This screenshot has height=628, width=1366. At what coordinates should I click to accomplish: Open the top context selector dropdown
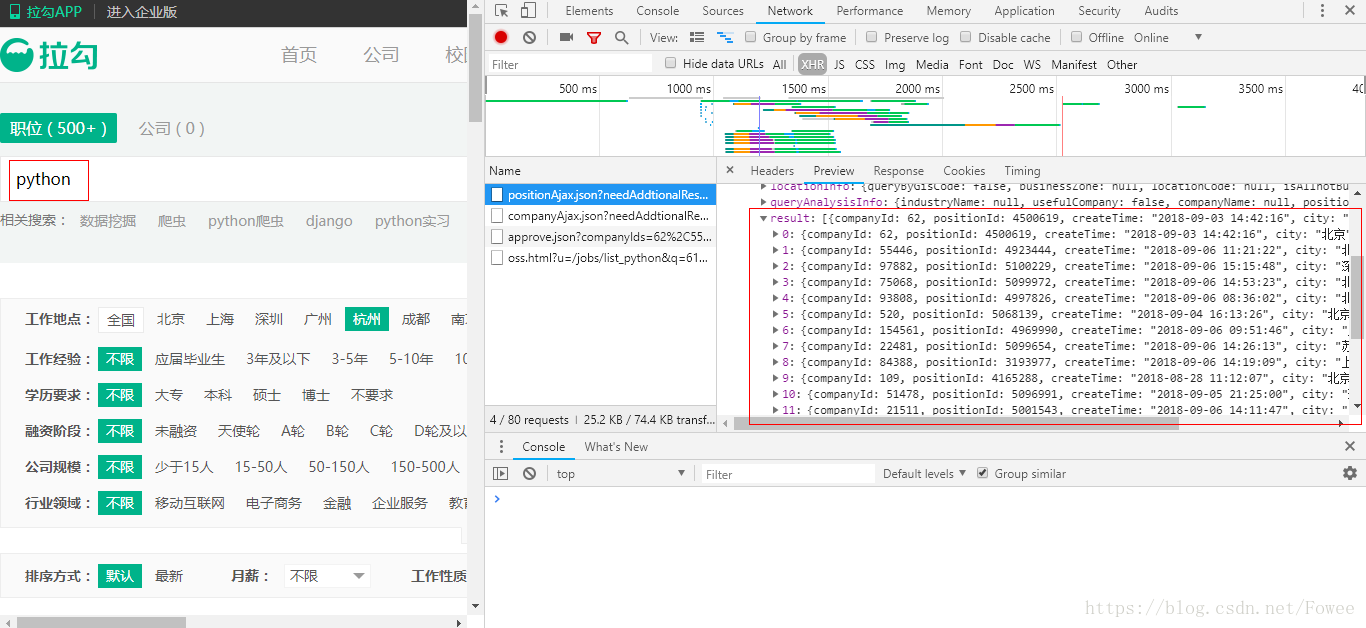point(620,473)
